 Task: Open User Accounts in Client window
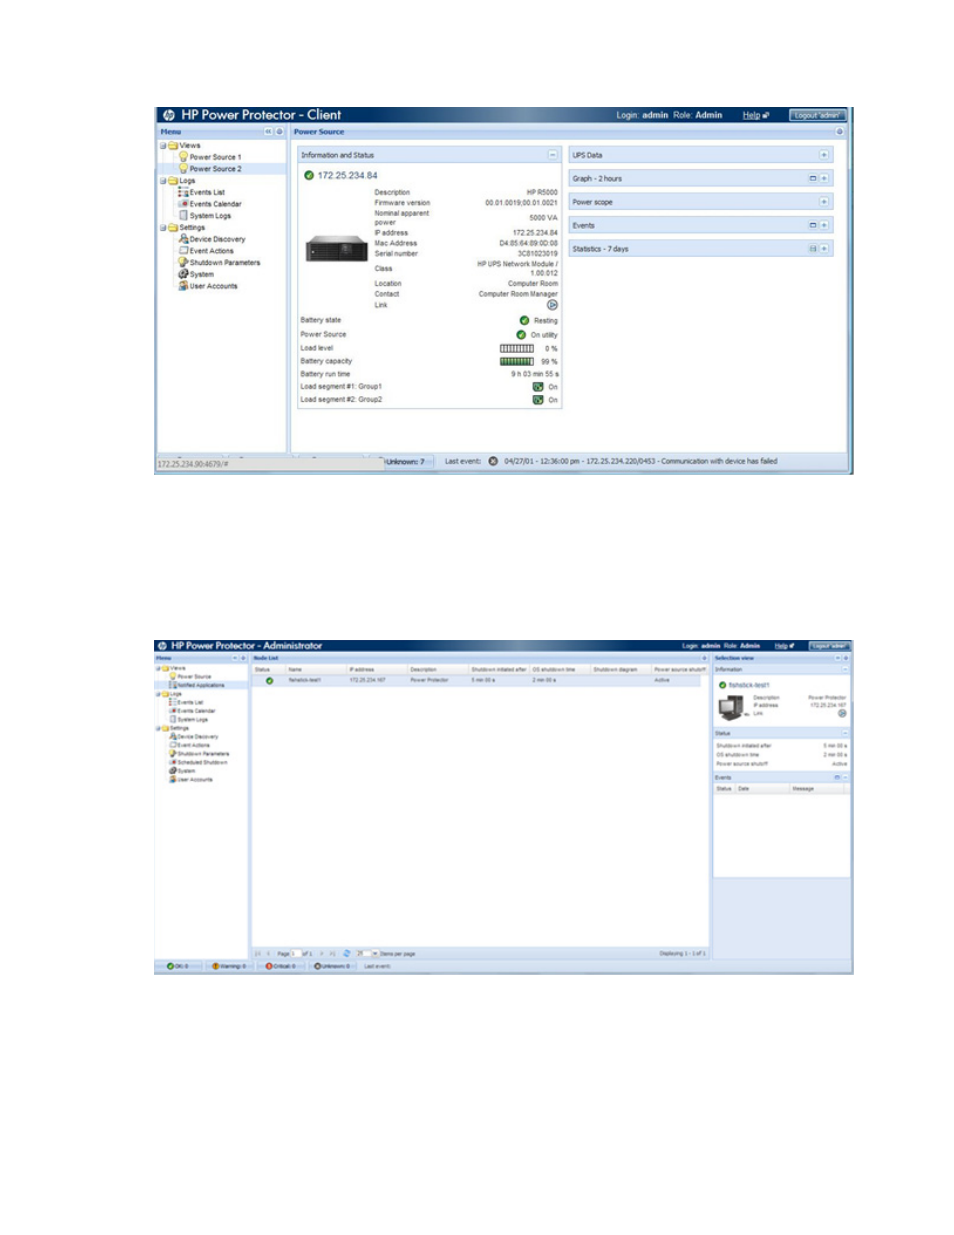213,286
